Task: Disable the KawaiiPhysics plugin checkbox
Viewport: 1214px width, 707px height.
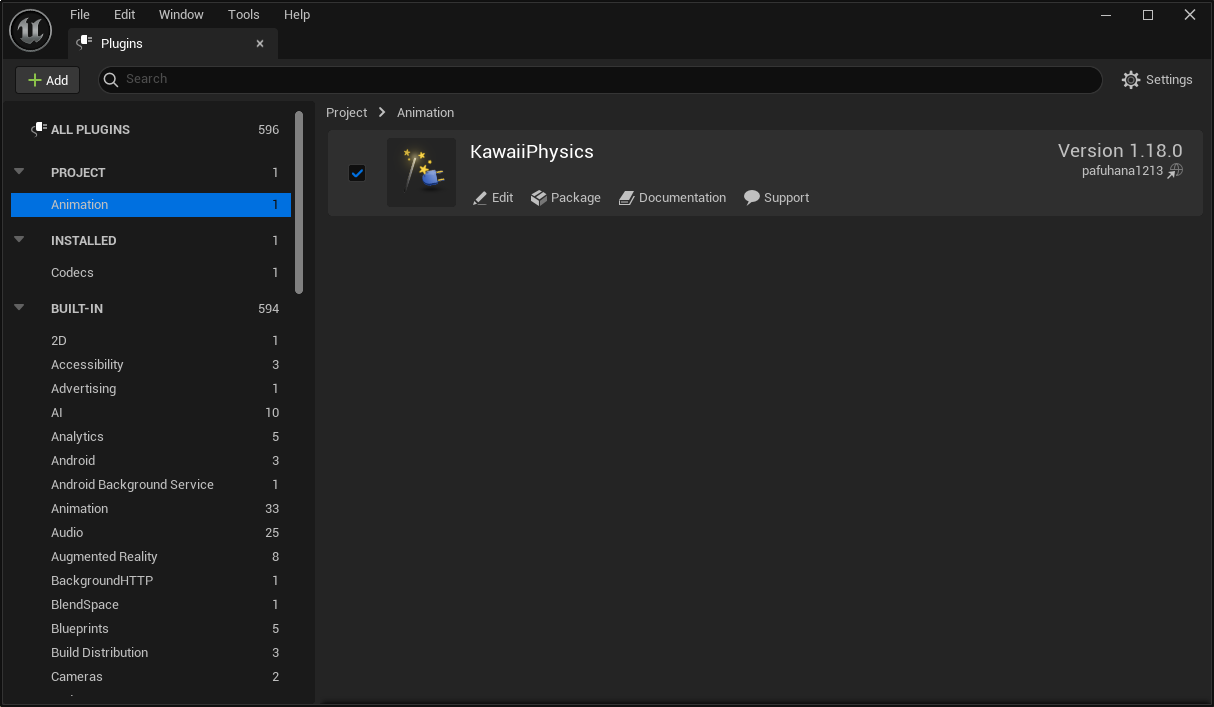Action: 357,173
